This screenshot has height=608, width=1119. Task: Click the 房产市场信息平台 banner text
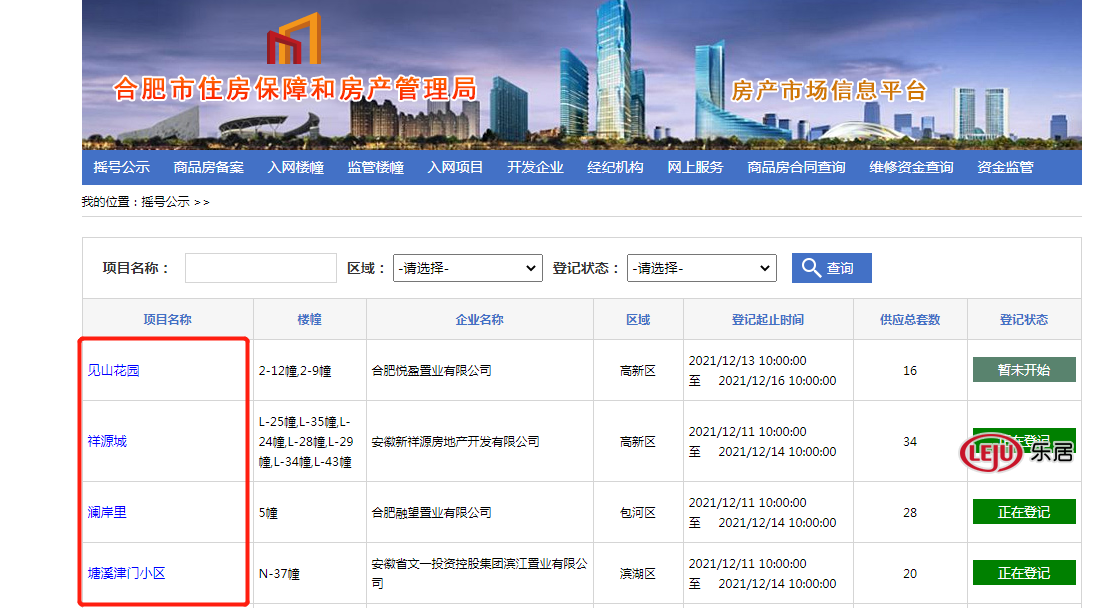[829, 91]
